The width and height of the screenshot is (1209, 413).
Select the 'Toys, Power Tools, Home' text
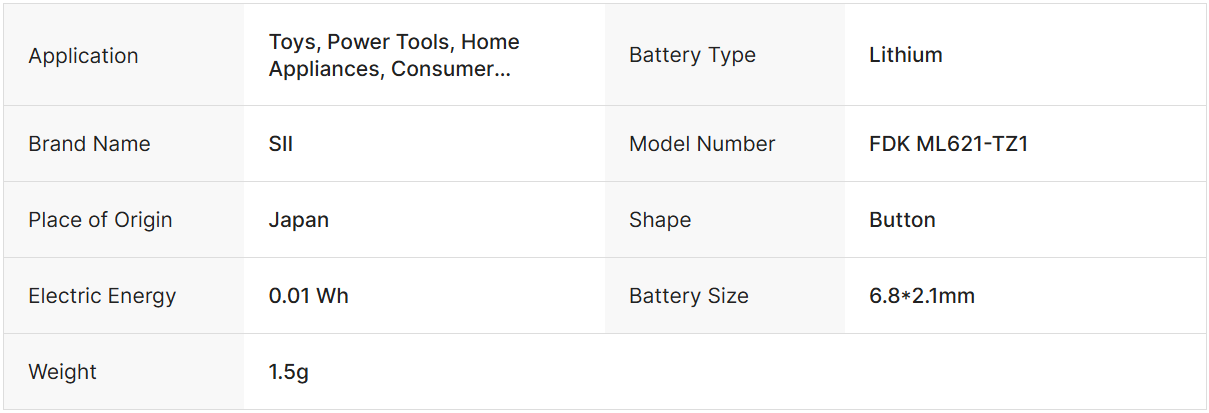[x=394, y=42]
